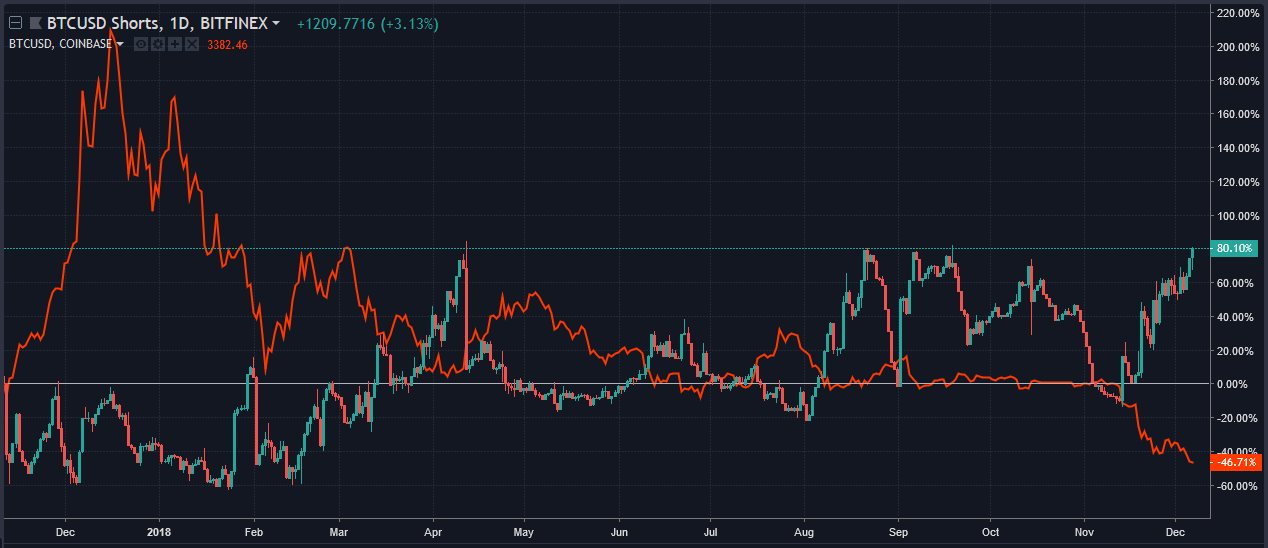Viewport: 1268px width, 548px height.
Task: Collapse the chart legend with the minus box
Action: click(x=15, y=23)
